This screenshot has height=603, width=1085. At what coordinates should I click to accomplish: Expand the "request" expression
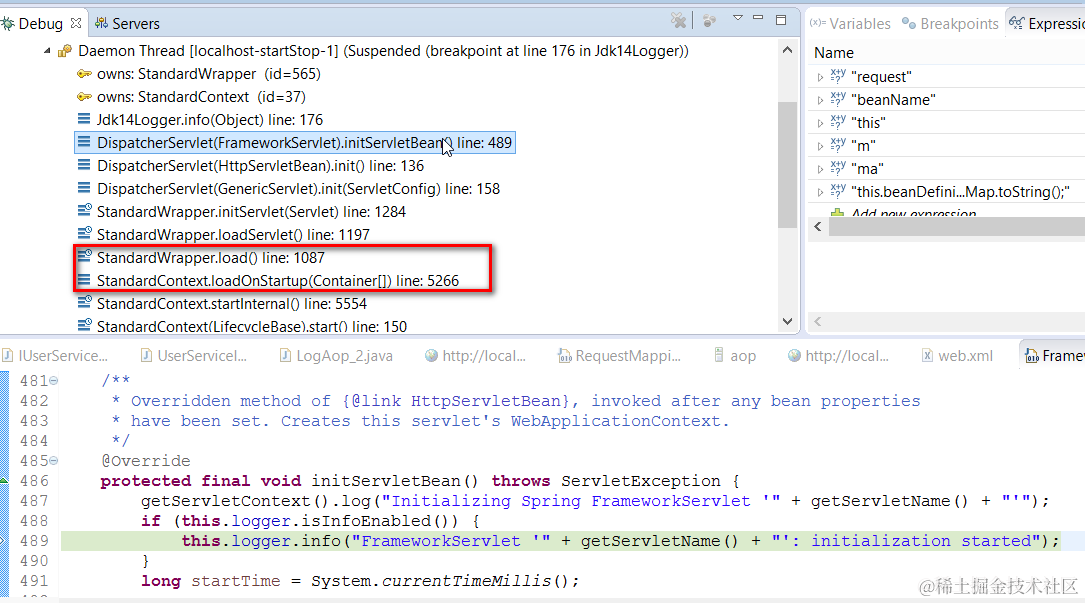click(x=820, y=78)
